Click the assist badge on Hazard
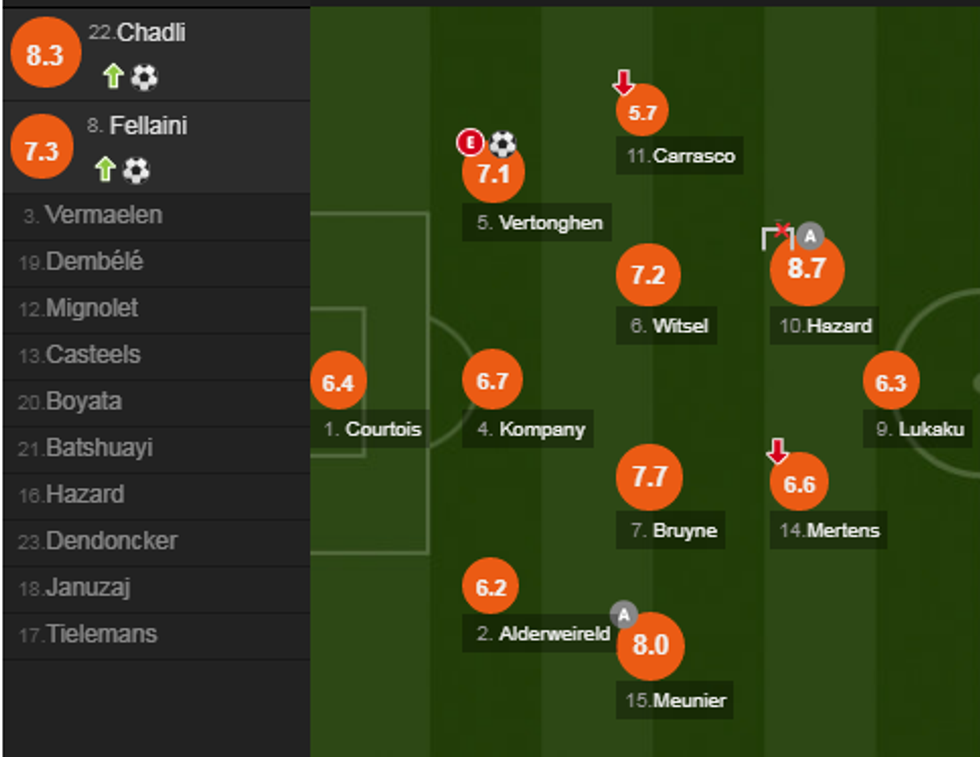Screen dimensions: 980x757 (x=810, y=236)
